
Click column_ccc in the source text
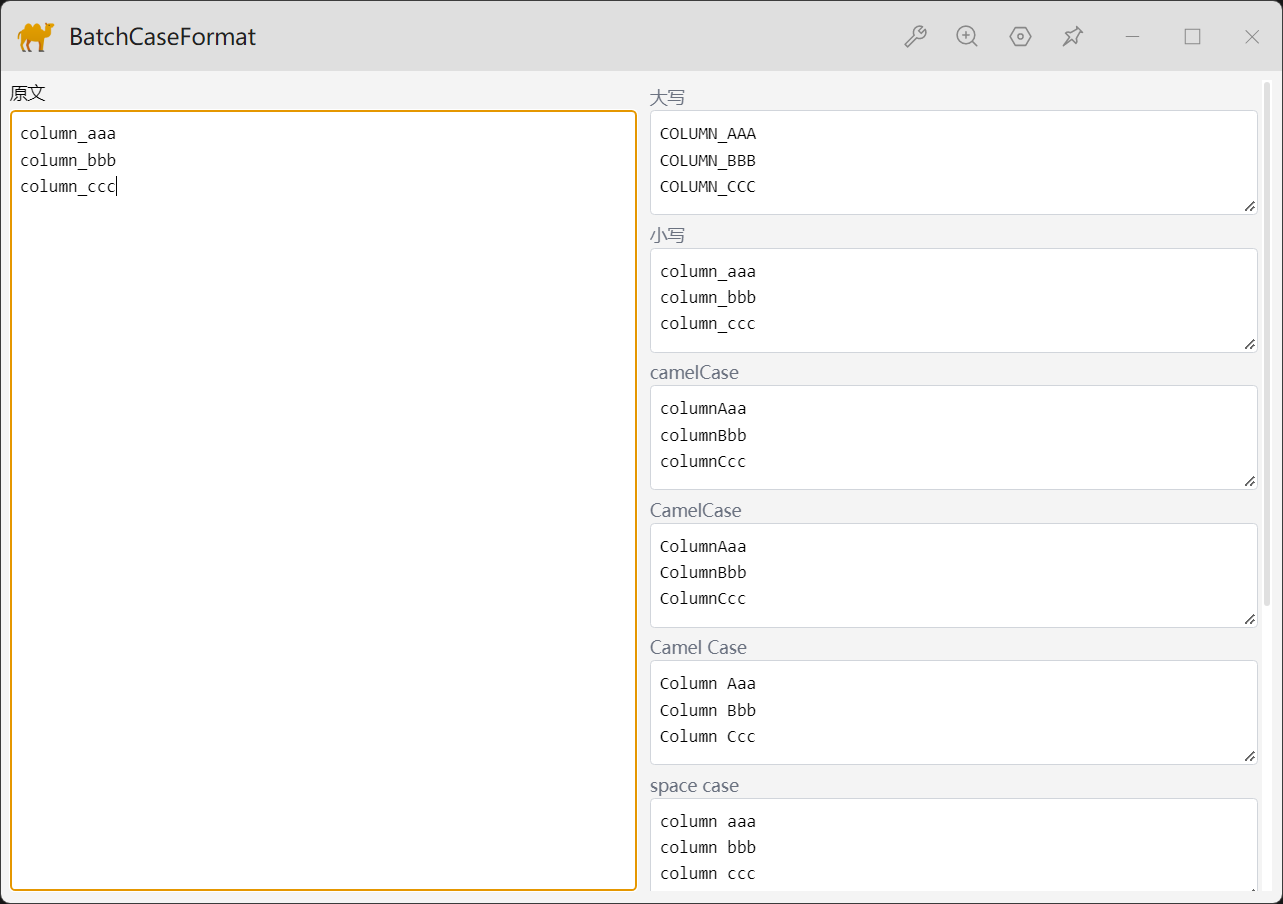click(x=68, y=186)
